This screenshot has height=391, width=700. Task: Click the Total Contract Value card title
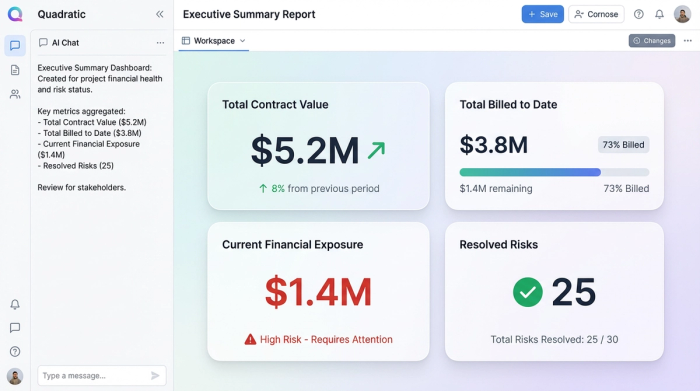coord(275,104)
